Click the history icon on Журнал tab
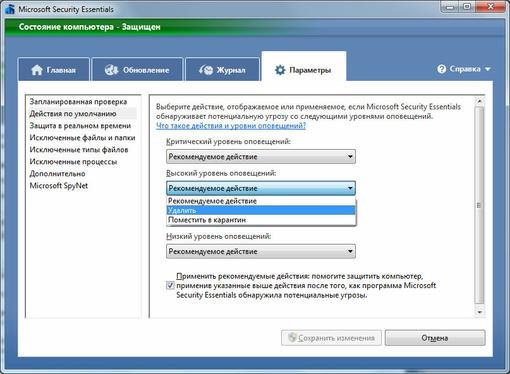This screenshot has height=374, width=510. 206,70
